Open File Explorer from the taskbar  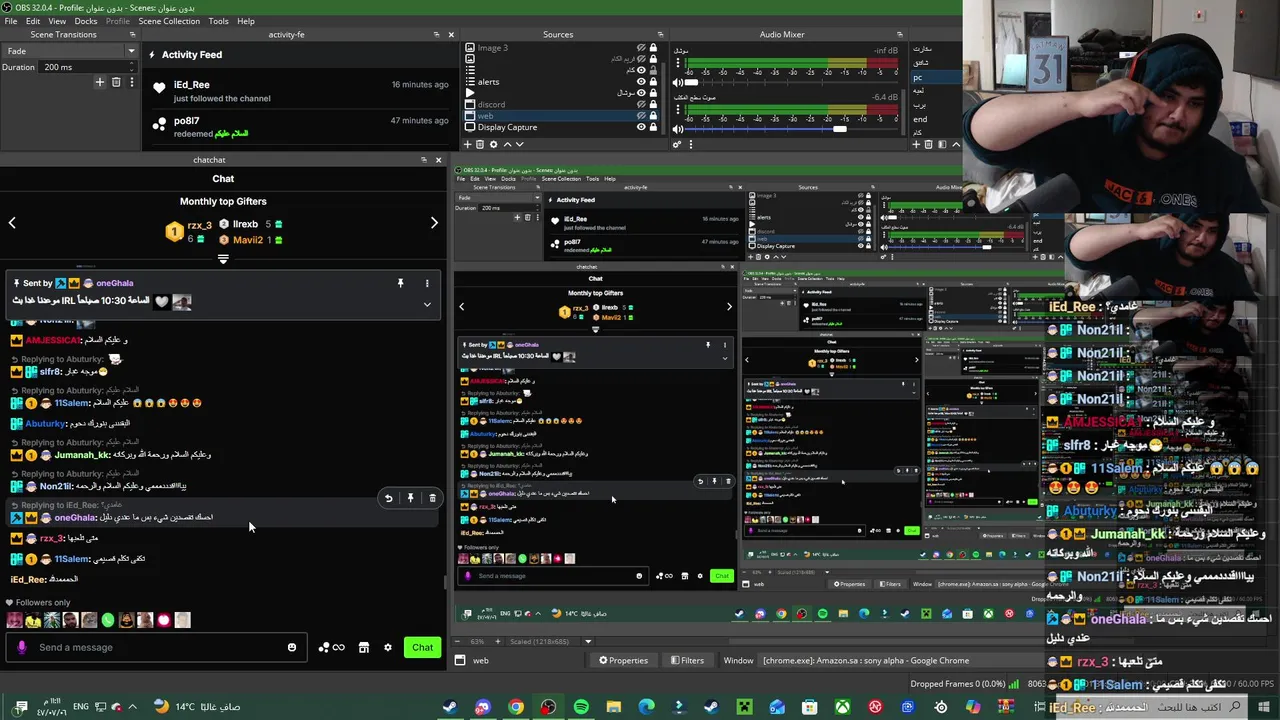coord(614,707)
